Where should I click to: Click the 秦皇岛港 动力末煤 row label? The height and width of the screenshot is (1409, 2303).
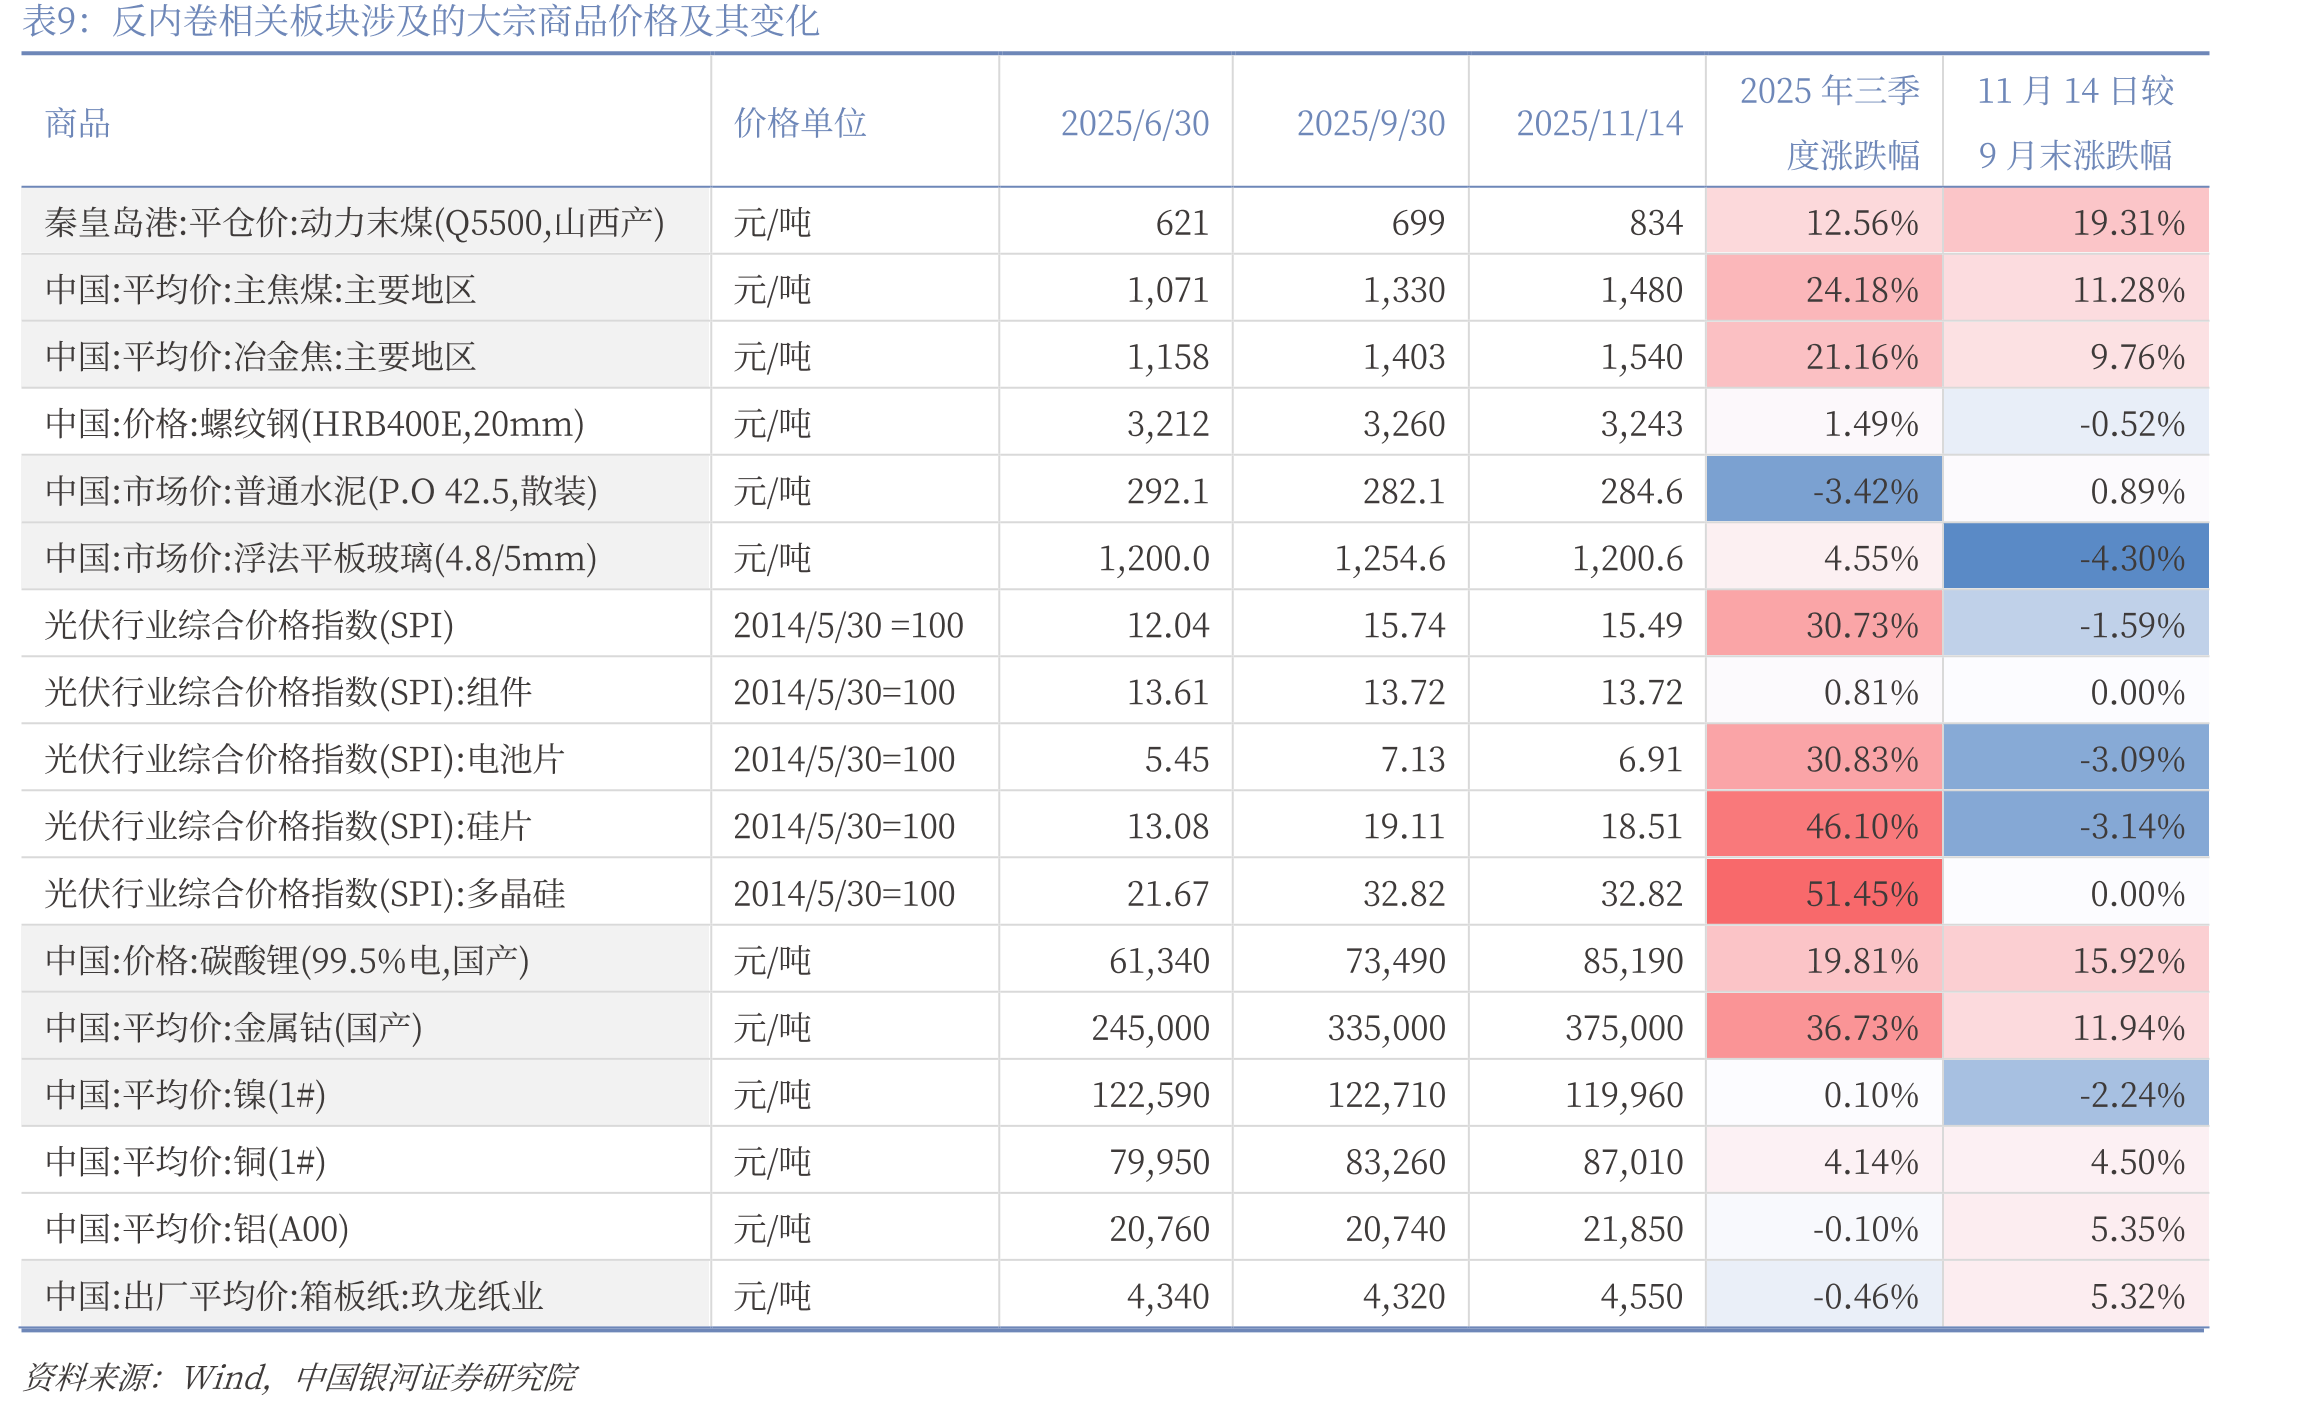click(355, 222)
